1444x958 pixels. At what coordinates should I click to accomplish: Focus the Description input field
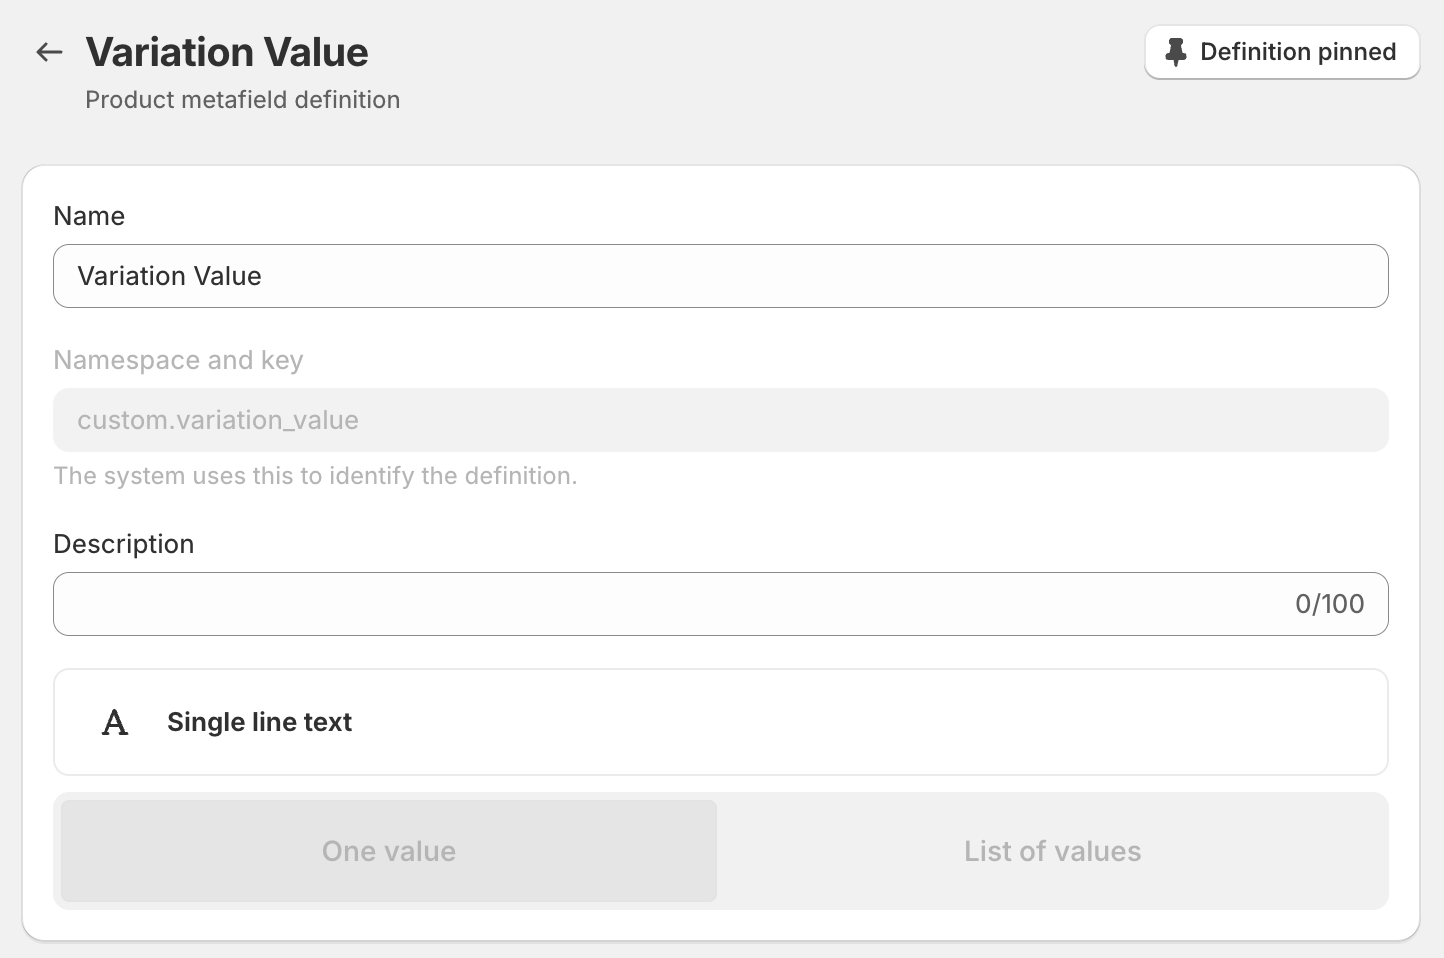[x=600, y=603]
